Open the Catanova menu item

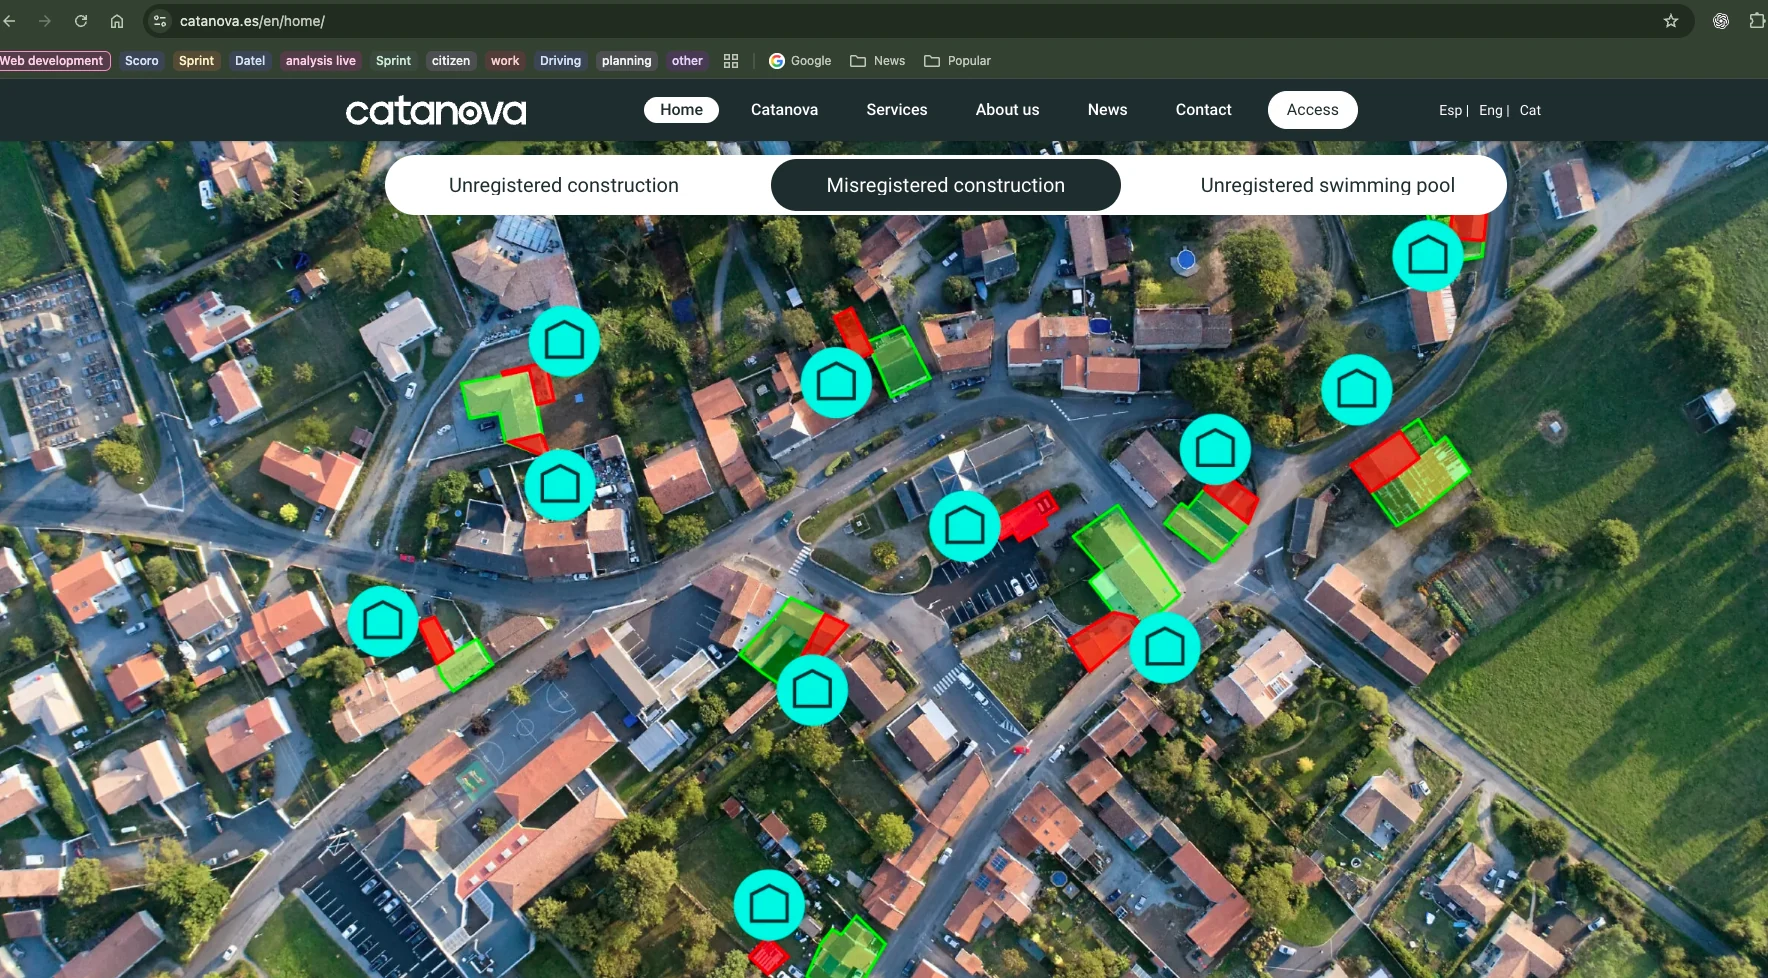tap(784, 110)
